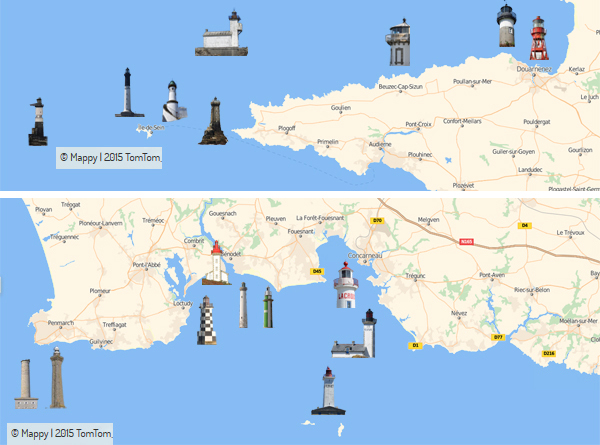The width and height of the screenshot is (600, 445).
Task: Click the red-roofed white lighthouse at Bénodet
Action: pos(217,262)
